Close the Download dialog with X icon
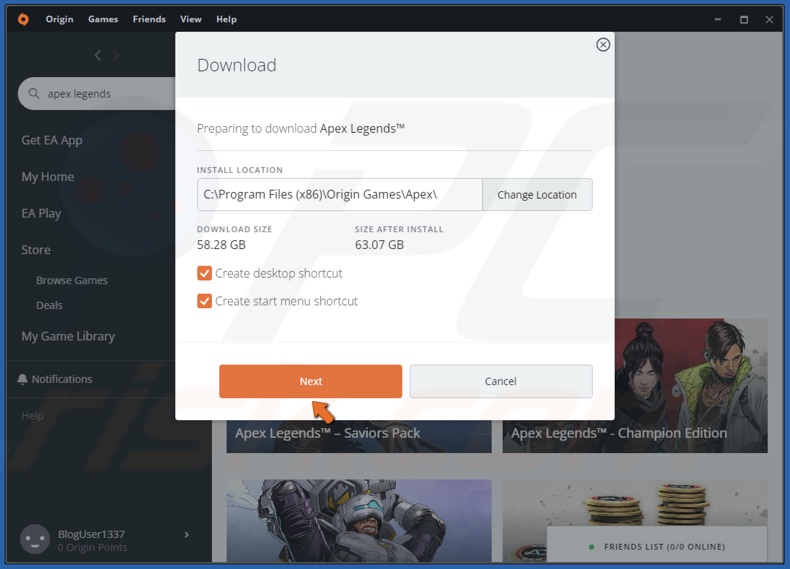 pyautogui.click(x=602, y=45)
